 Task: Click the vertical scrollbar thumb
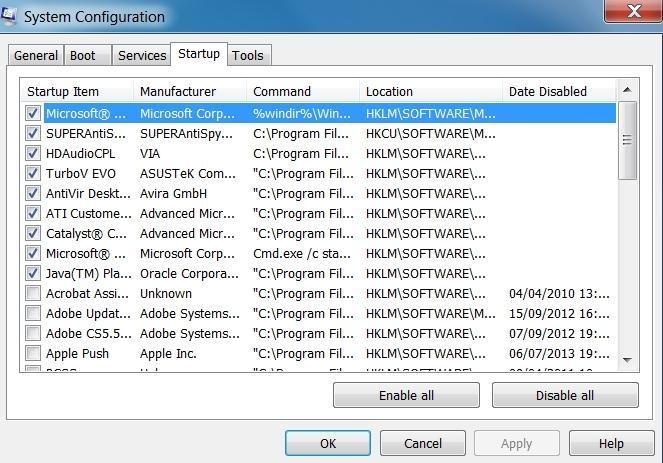point(627,140)
